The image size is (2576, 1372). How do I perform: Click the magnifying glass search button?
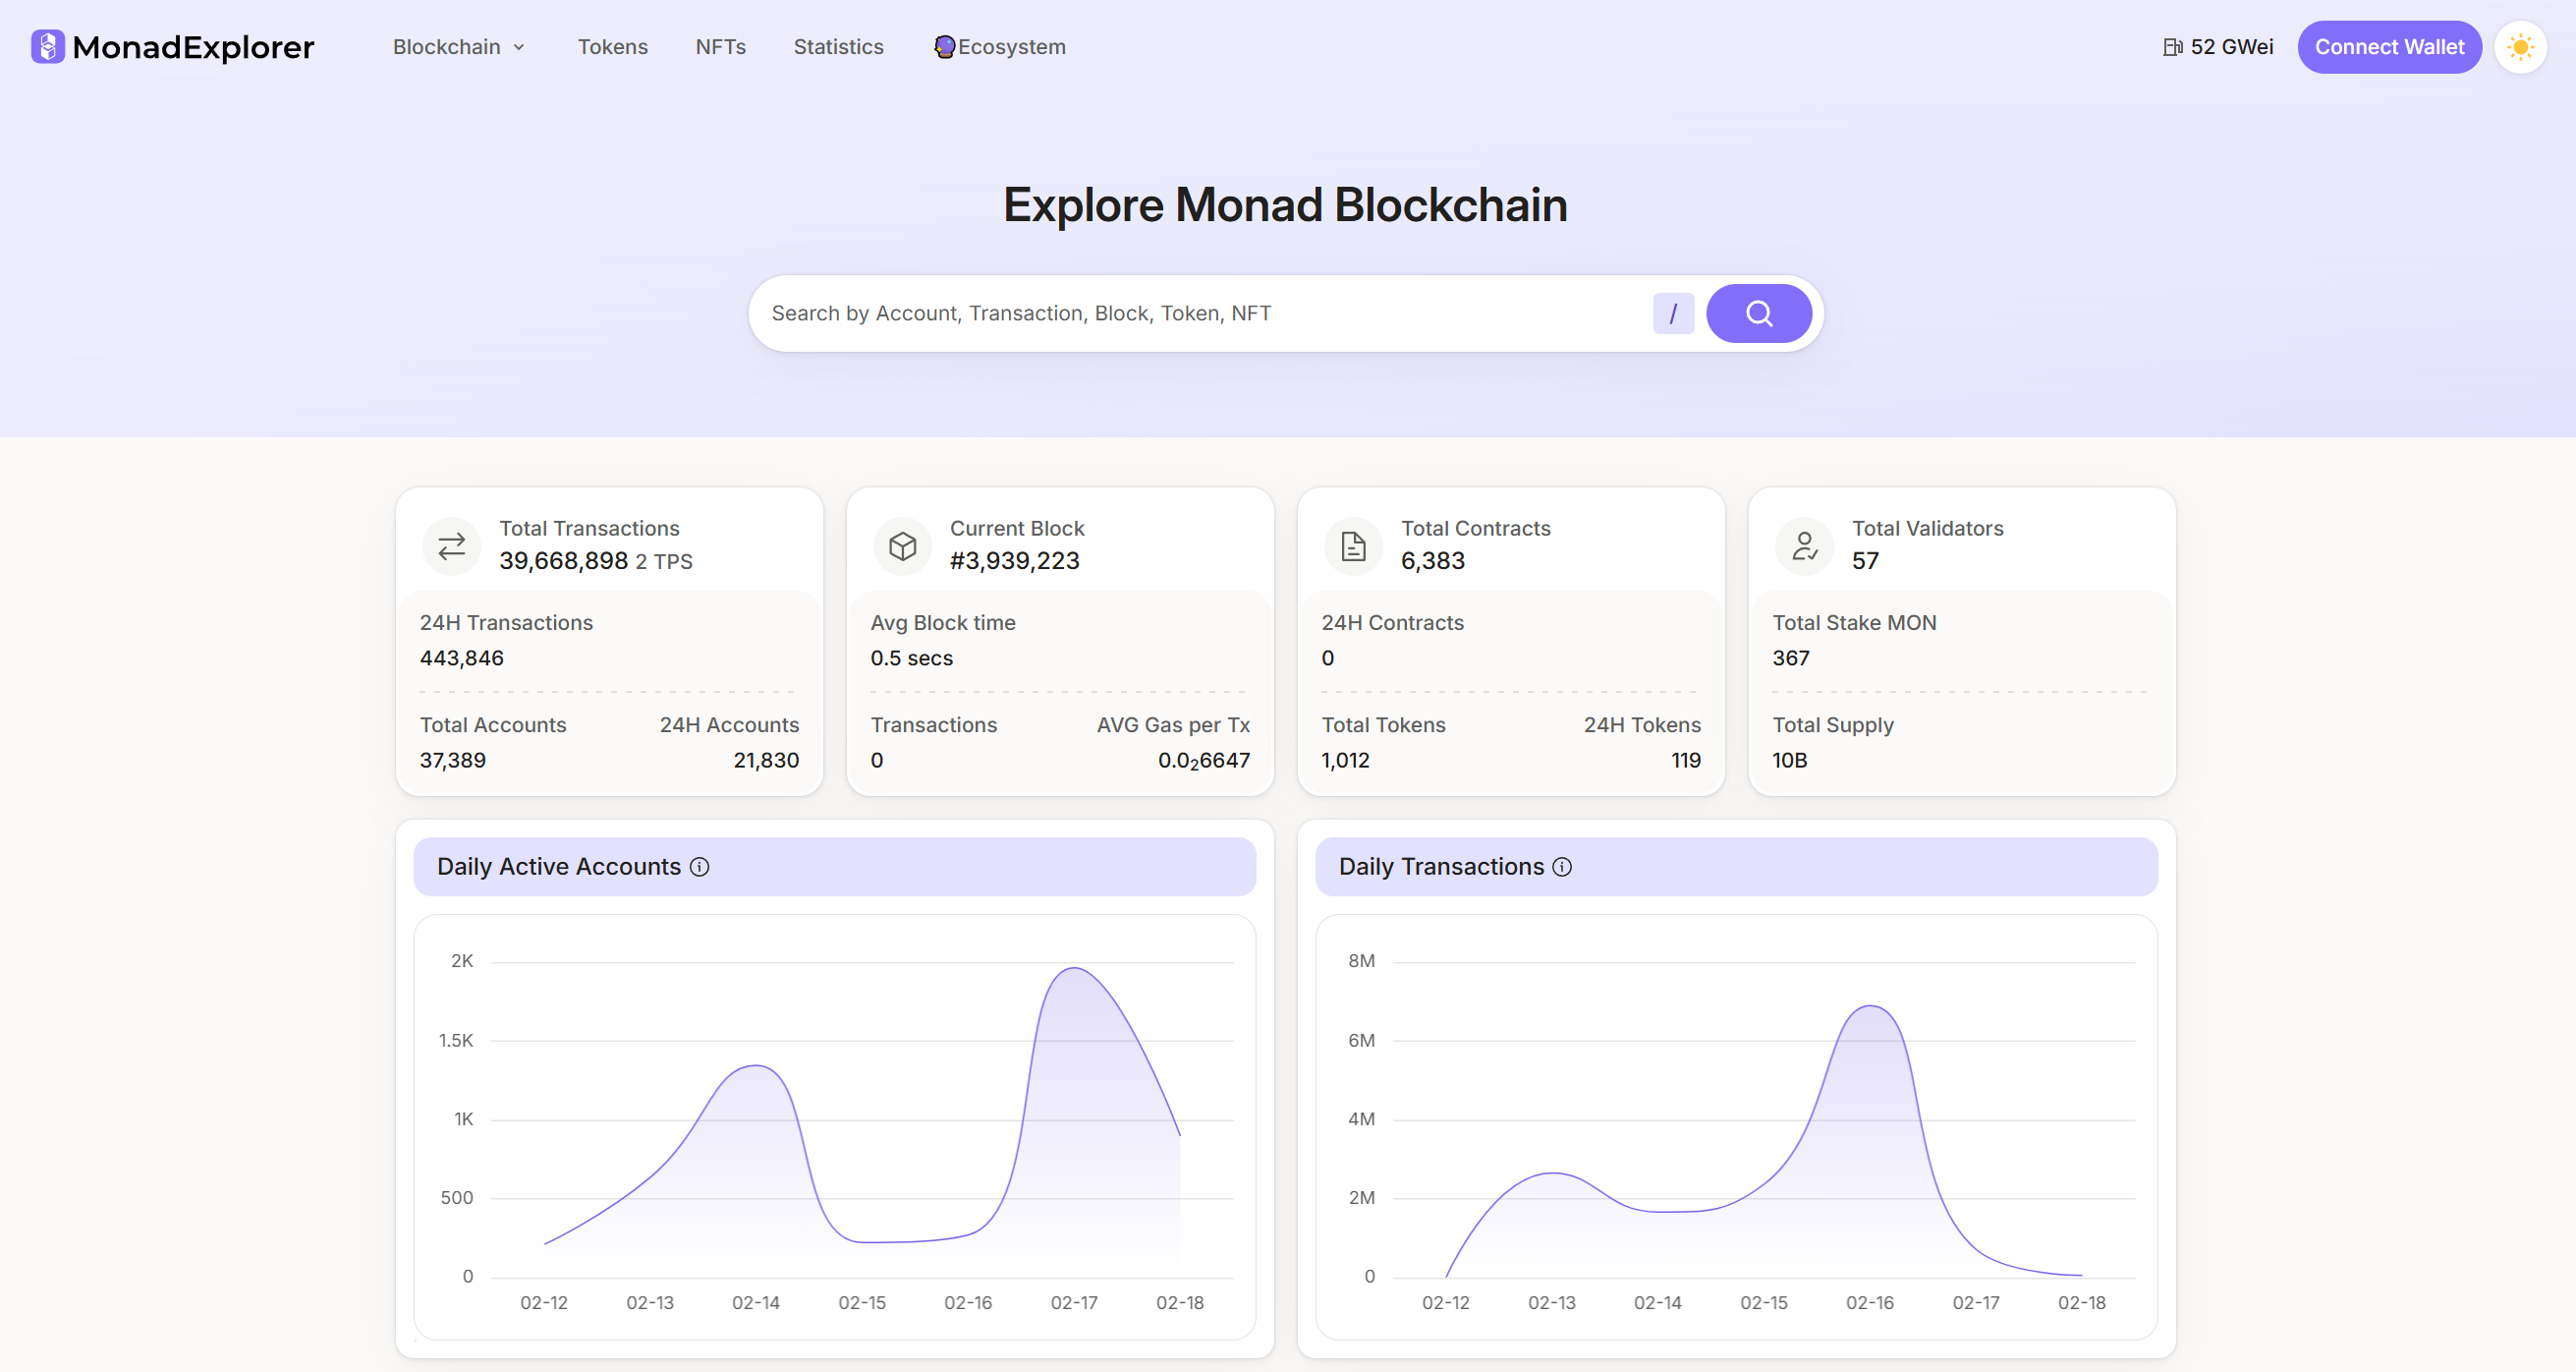pos(1758,314)
